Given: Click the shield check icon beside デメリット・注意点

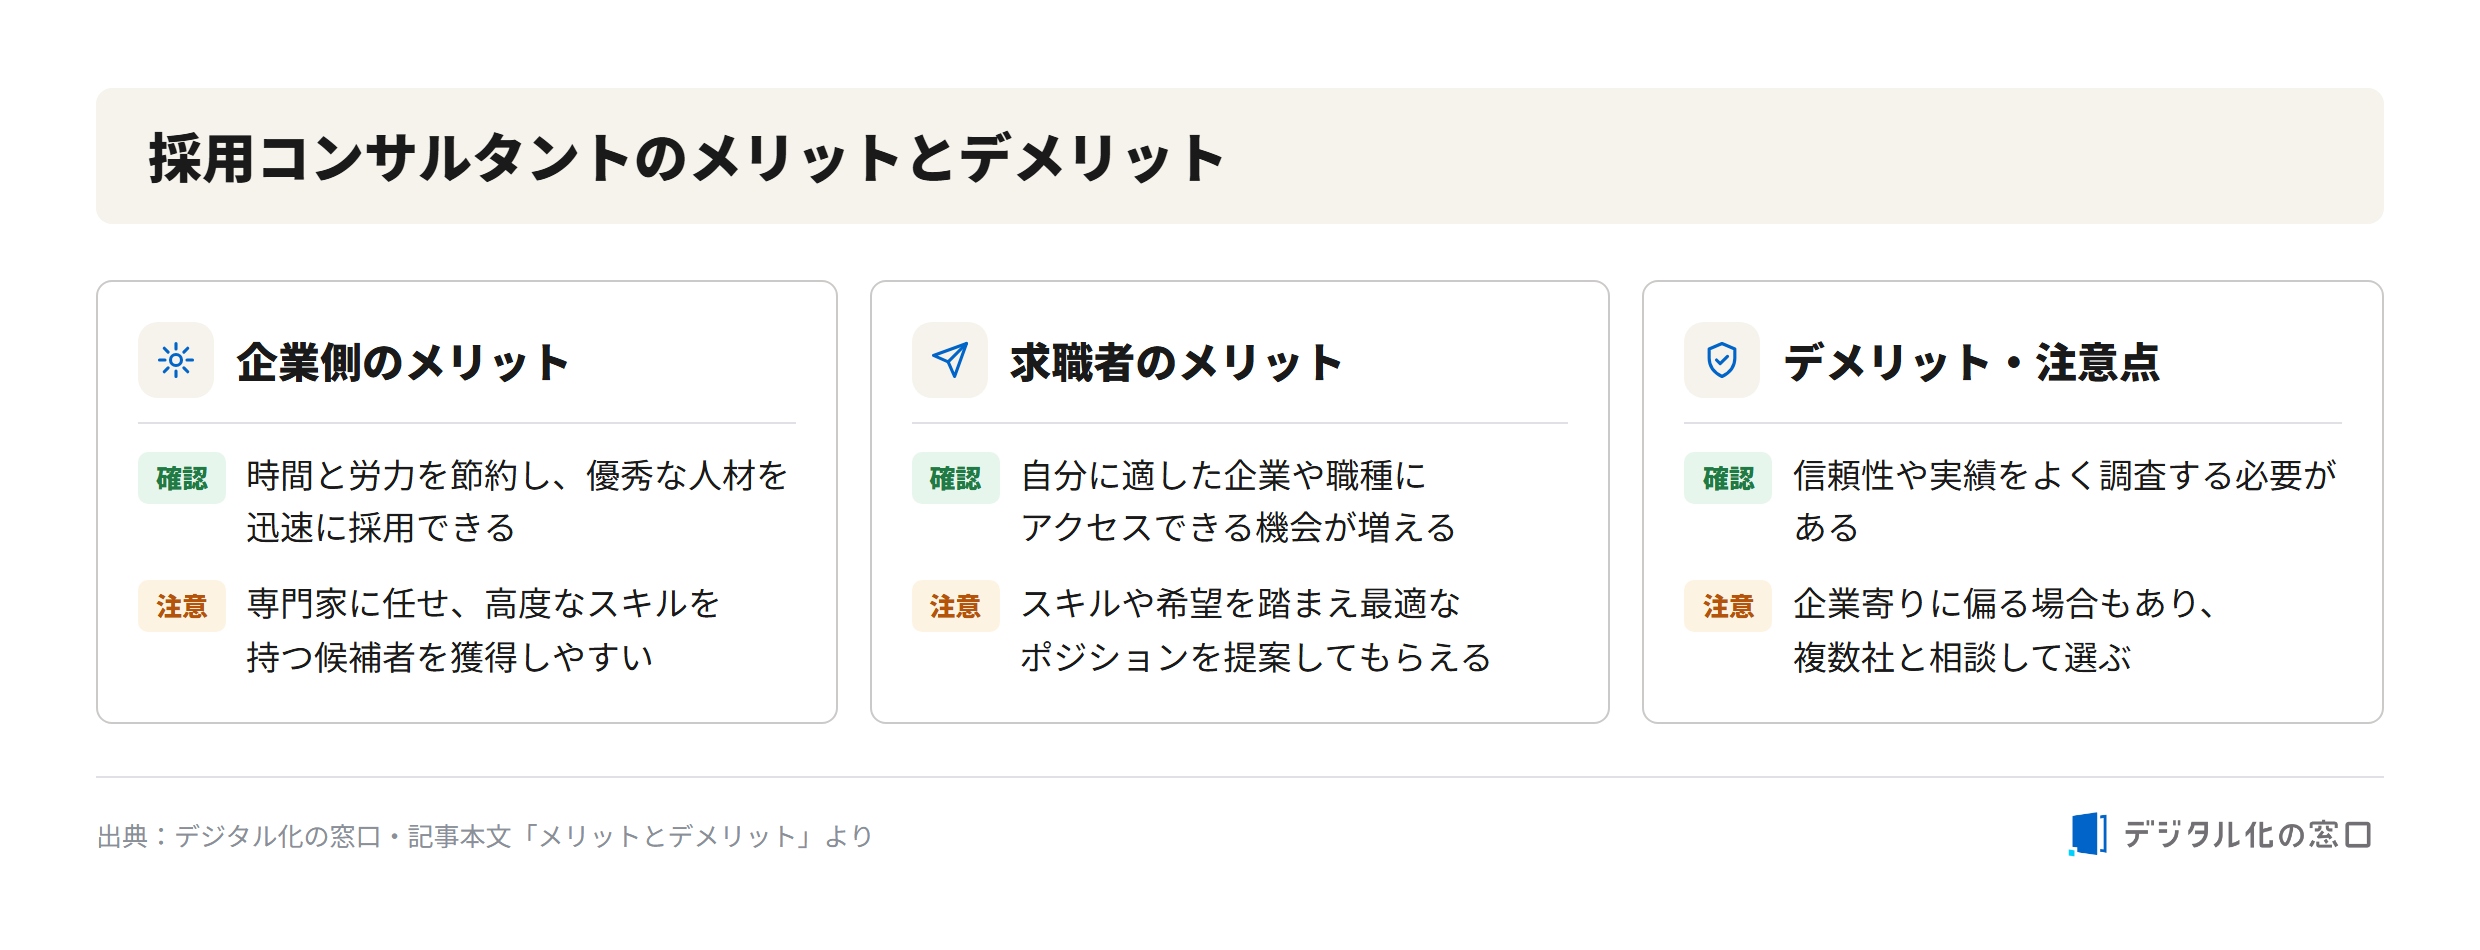Looking at the screenshot, I should point(1722,360).
